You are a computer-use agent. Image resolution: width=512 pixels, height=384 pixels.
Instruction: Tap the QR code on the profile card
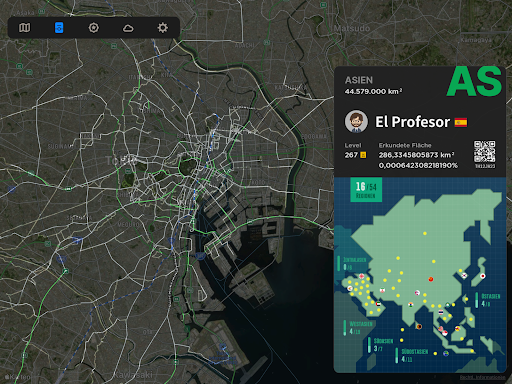coord(485,152)
